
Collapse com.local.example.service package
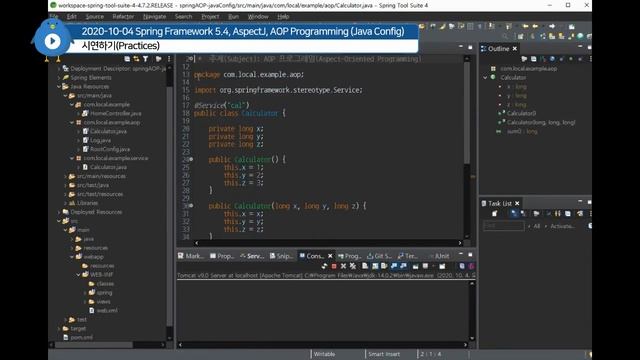tap(72, 158)
